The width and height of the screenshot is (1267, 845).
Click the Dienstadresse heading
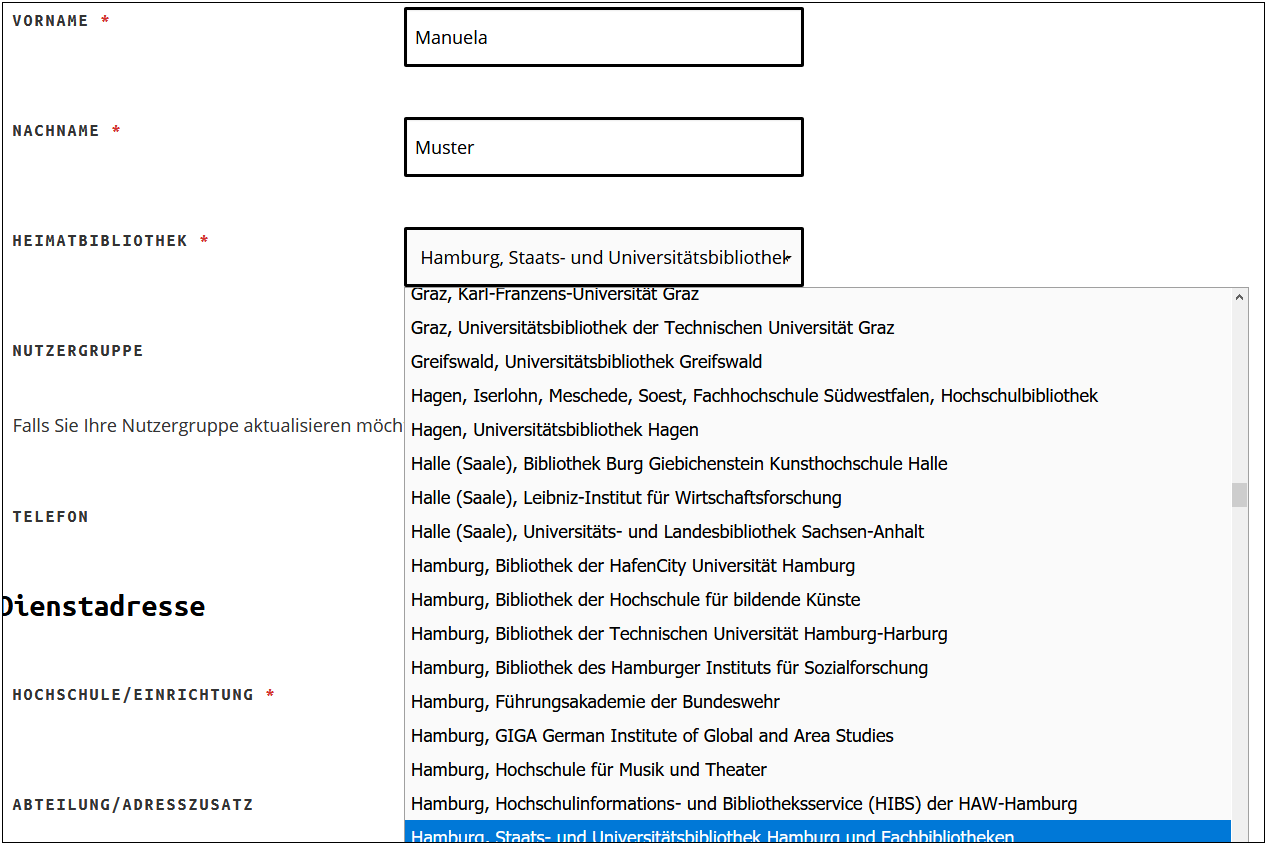pyautogui.click(x=103, y=606)
